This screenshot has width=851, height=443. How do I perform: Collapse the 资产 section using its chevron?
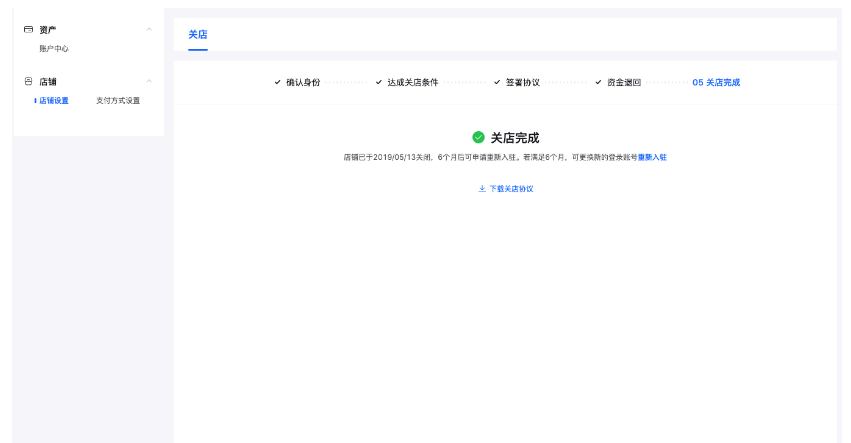[149, 30]
